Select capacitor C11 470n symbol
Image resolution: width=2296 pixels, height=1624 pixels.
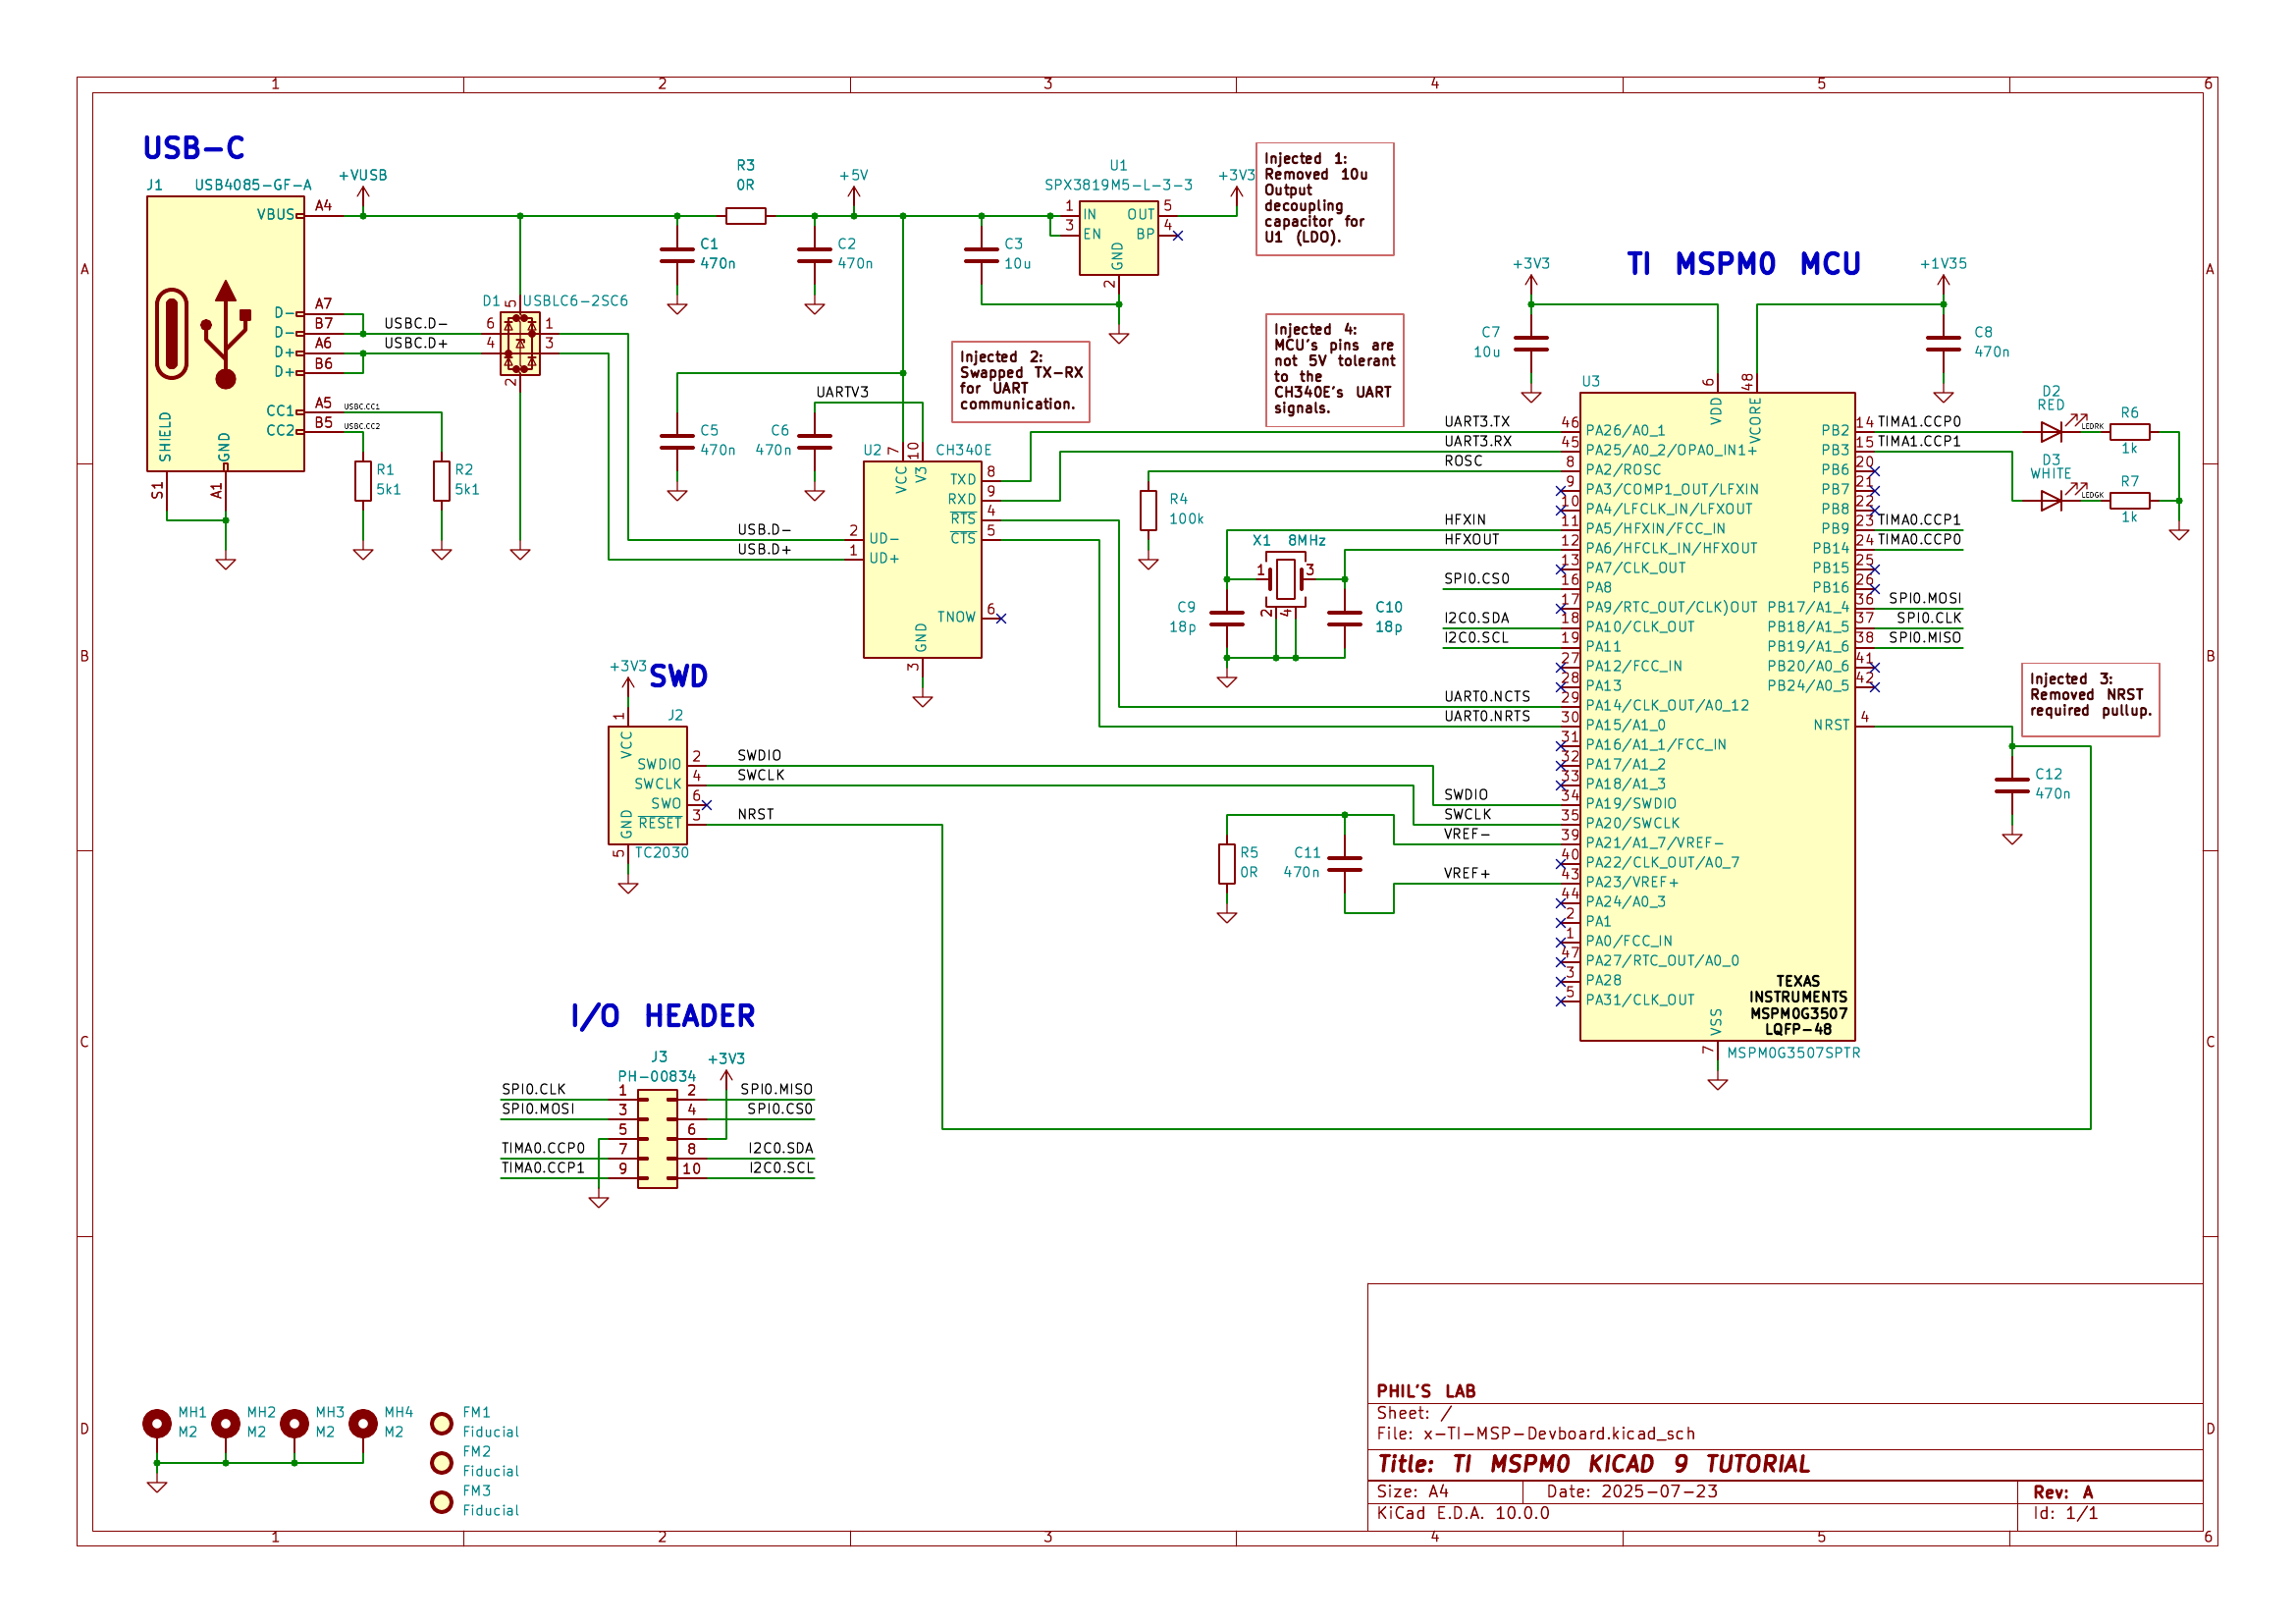[x=1345, y=863]
